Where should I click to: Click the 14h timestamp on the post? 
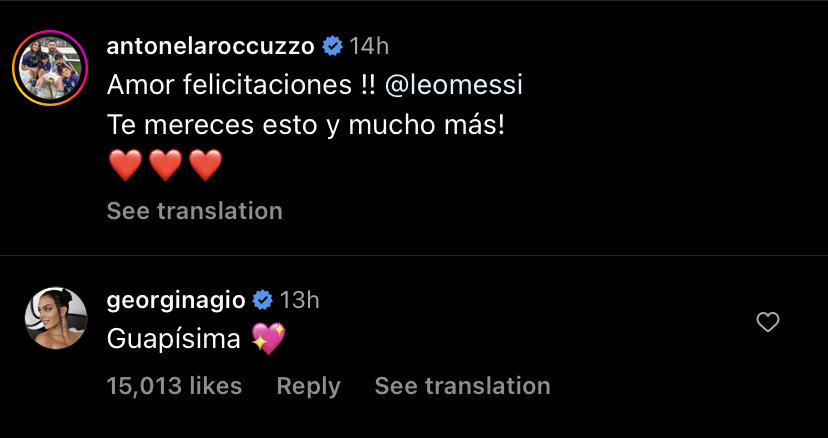point(369,46)
